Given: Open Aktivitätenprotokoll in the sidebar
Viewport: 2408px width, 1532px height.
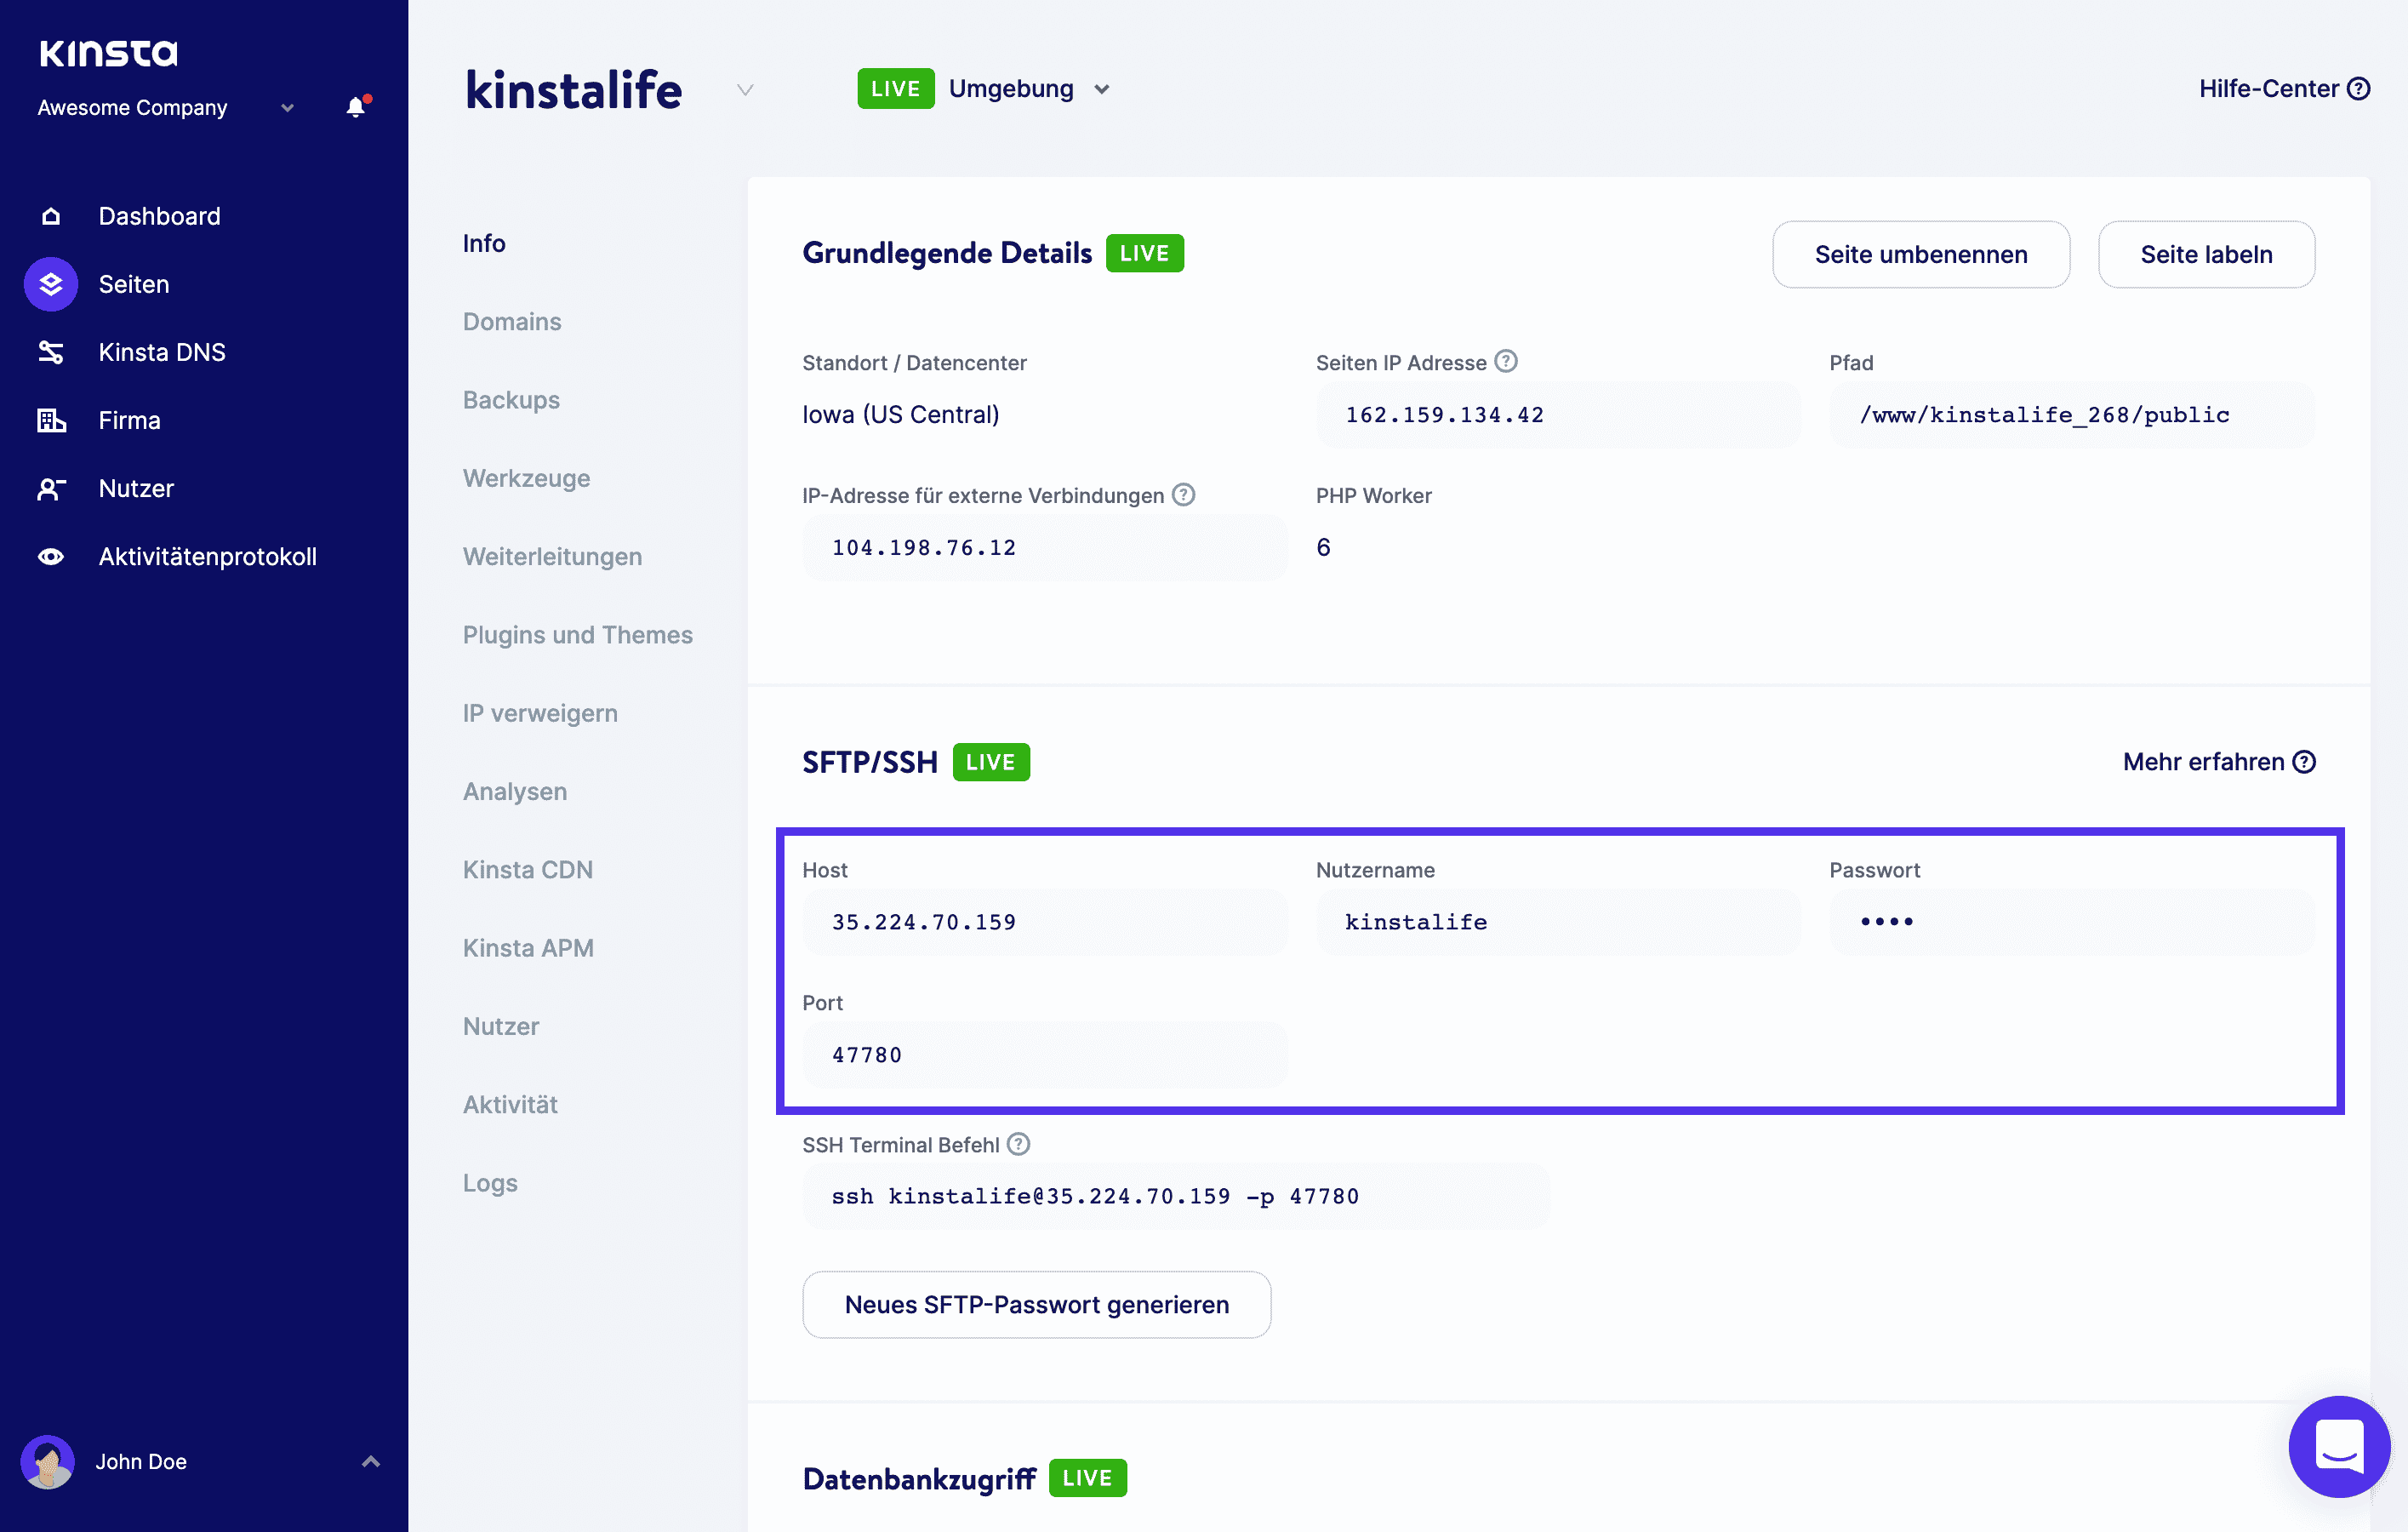Looking at the screenshot, I should (x=207, y=556).
